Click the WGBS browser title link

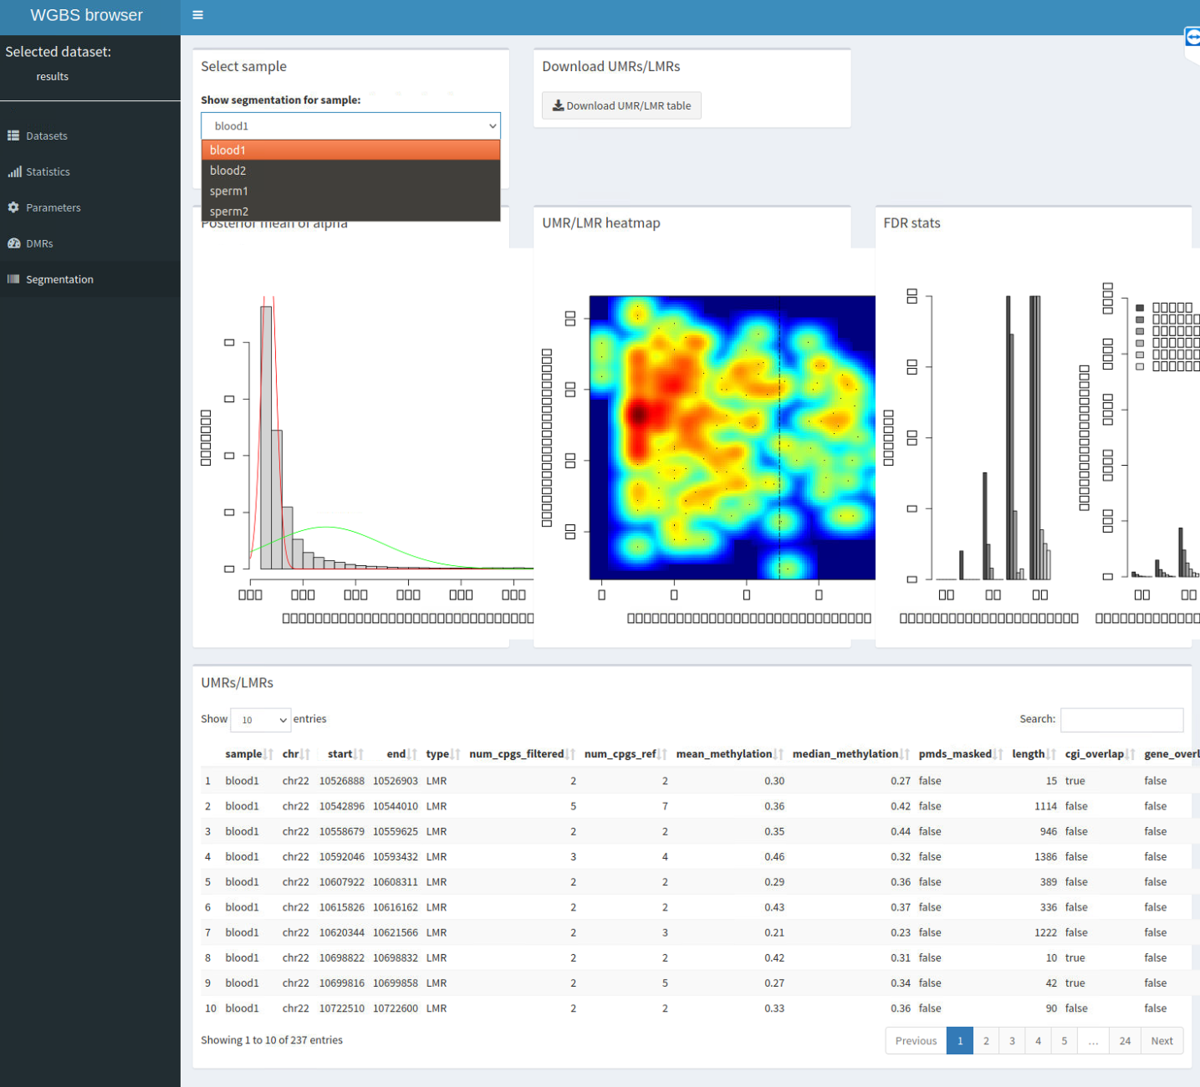click(x=87, y=15)
